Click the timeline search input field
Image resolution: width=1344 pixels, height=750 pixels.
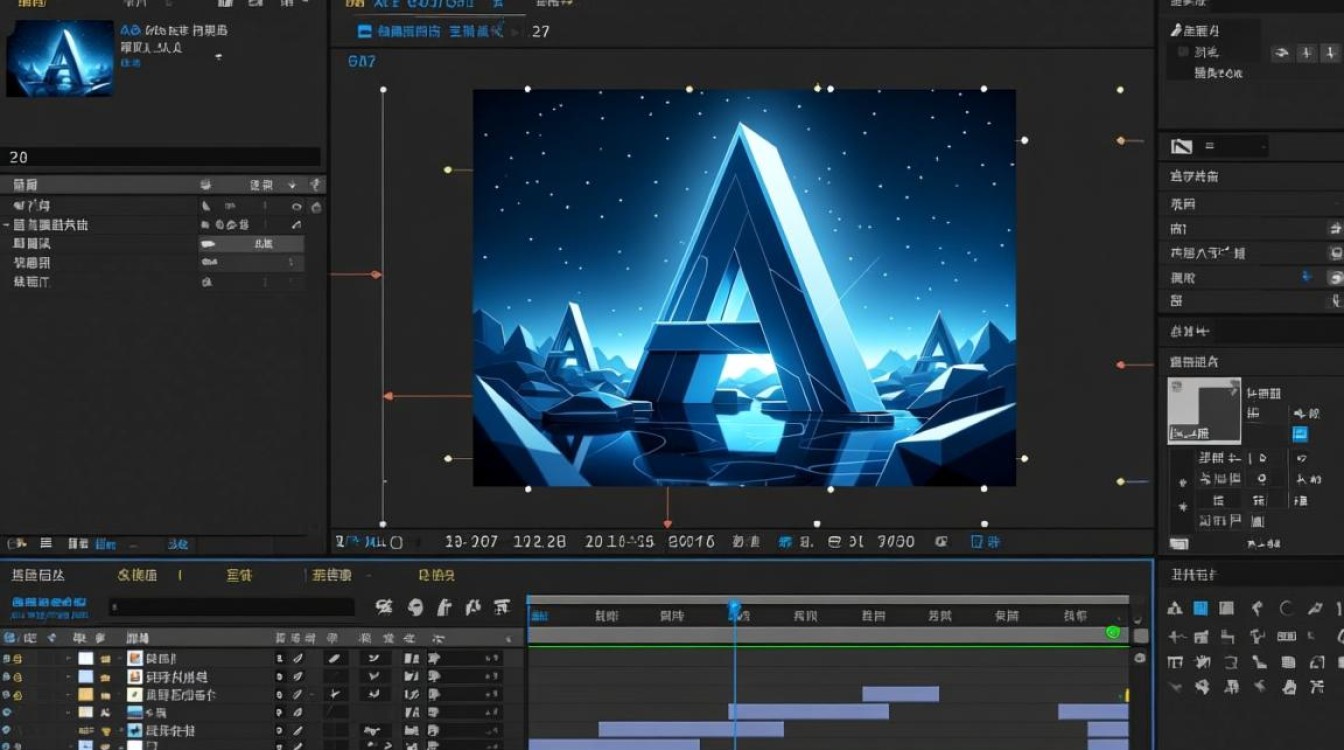click(232, 607)
